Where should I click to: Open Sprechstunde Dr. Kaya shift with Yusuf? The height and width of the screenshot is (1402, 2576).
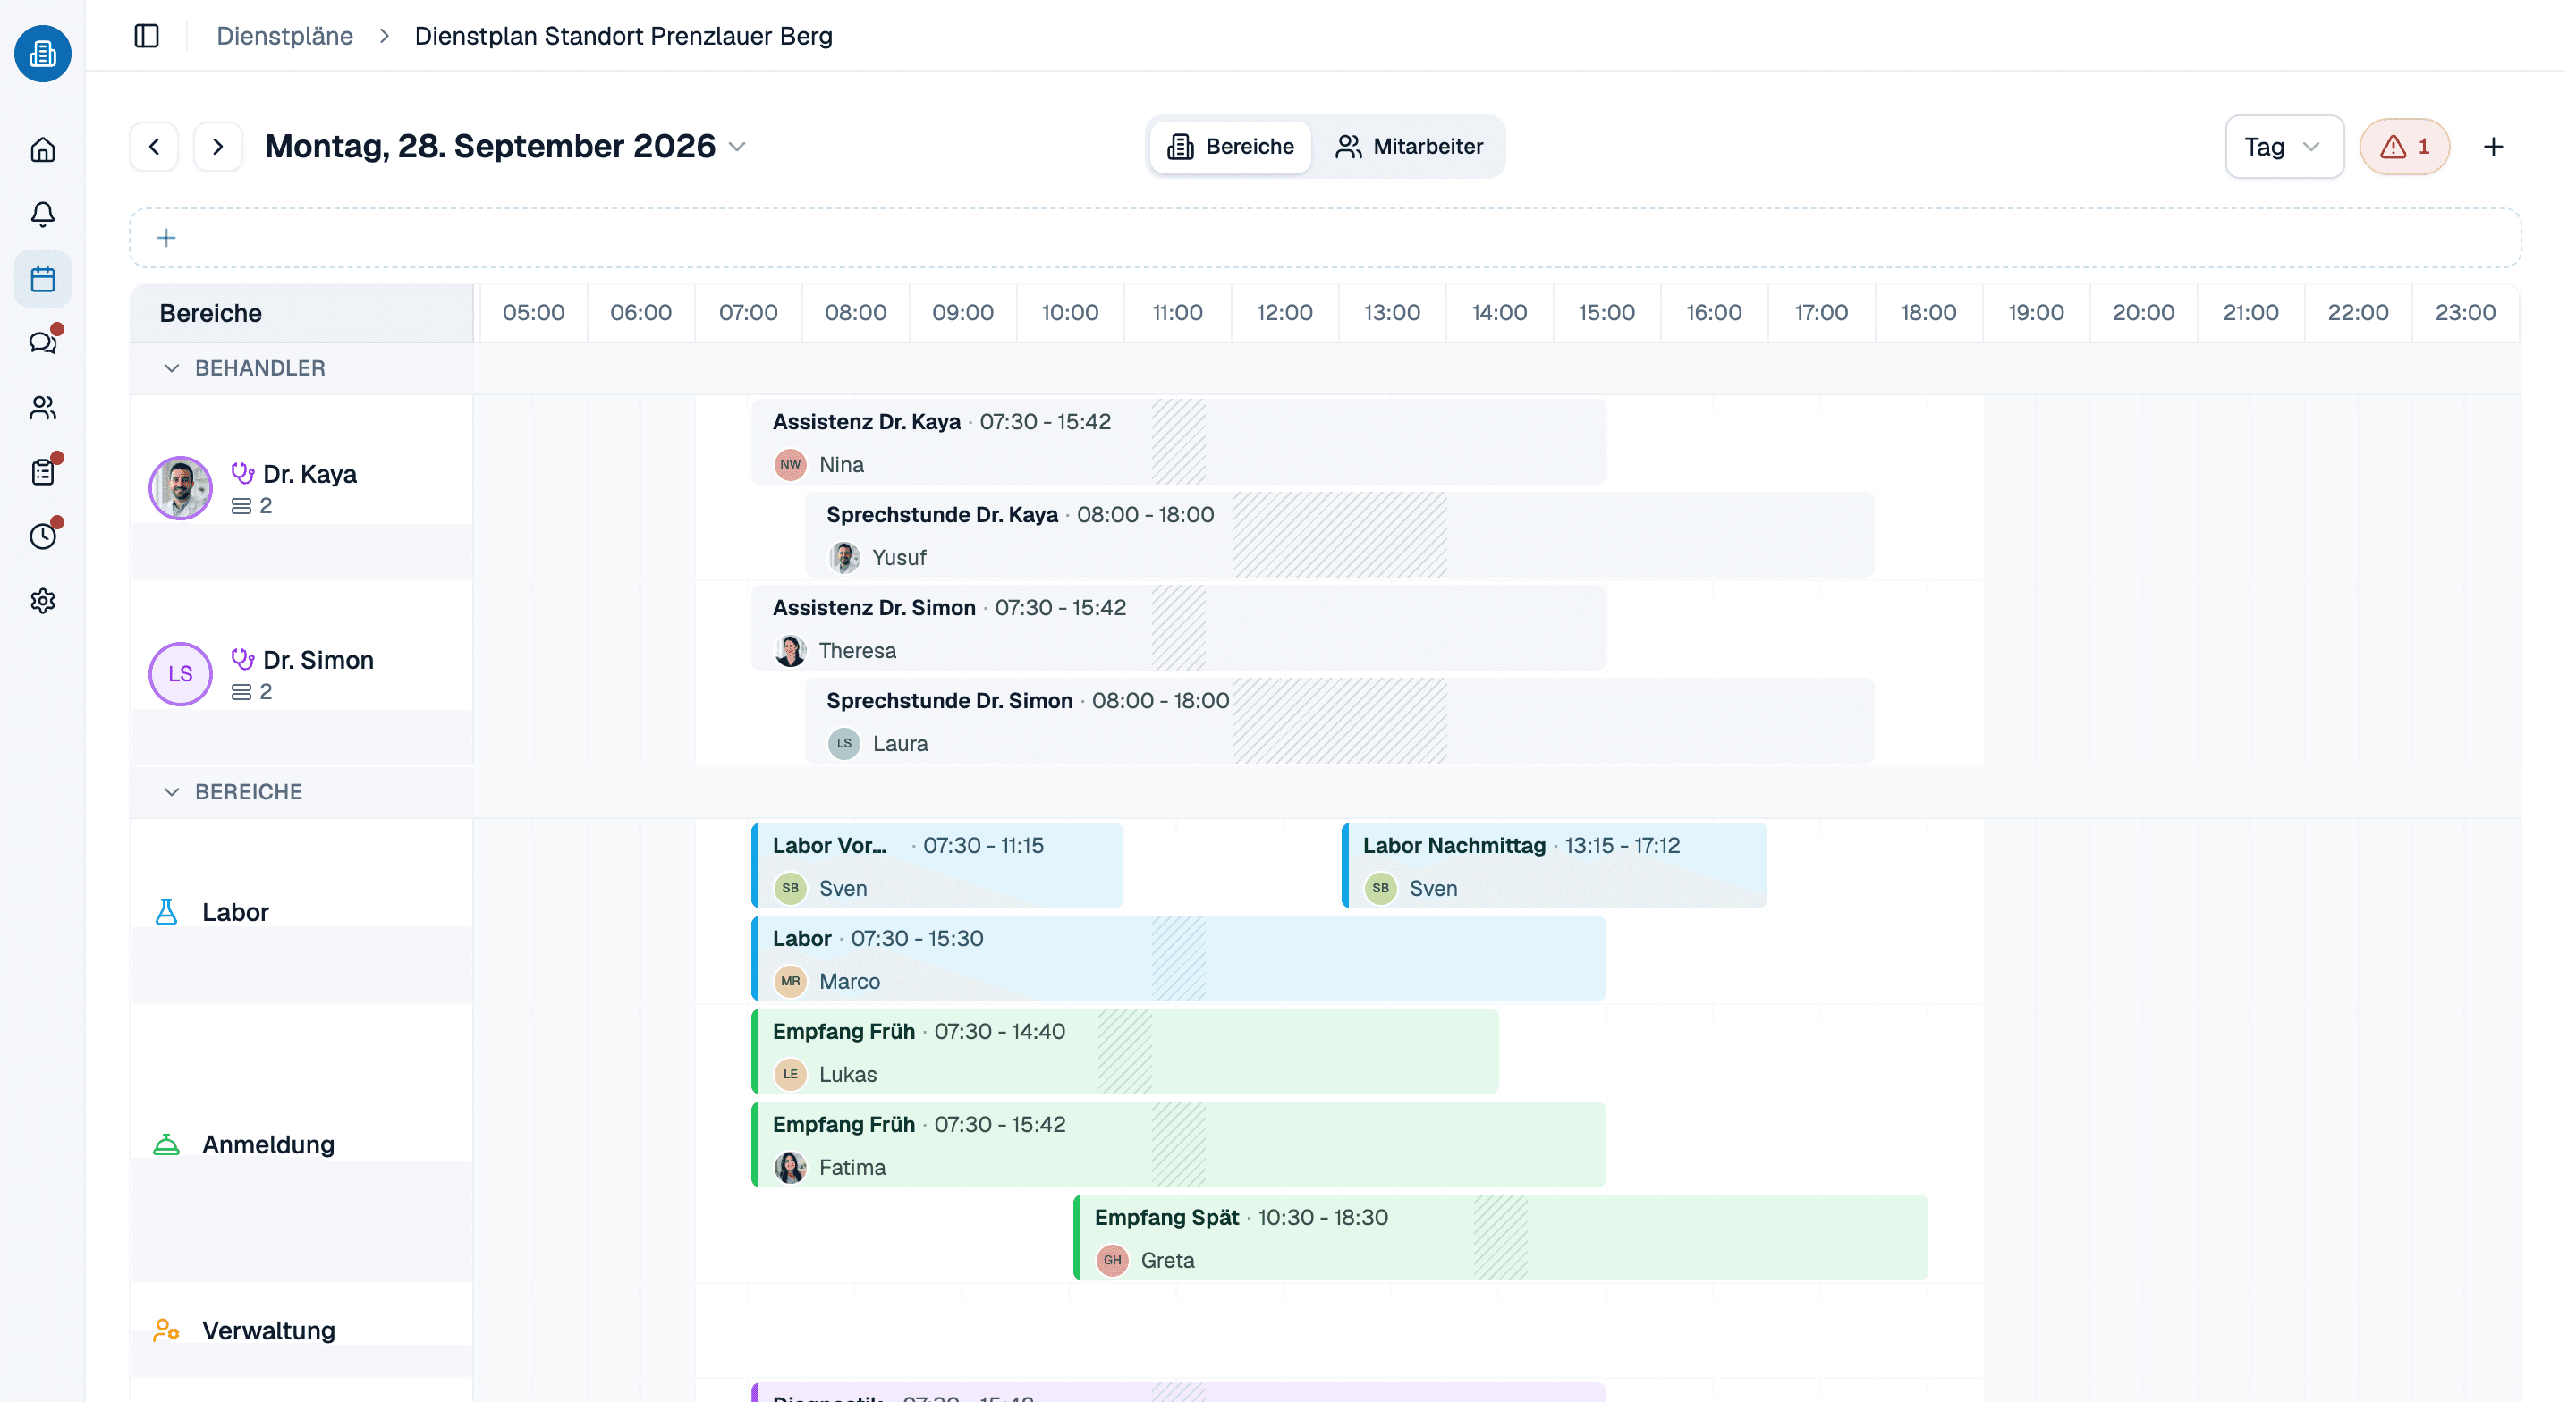pyautogui.click(x=1340, y=535)
